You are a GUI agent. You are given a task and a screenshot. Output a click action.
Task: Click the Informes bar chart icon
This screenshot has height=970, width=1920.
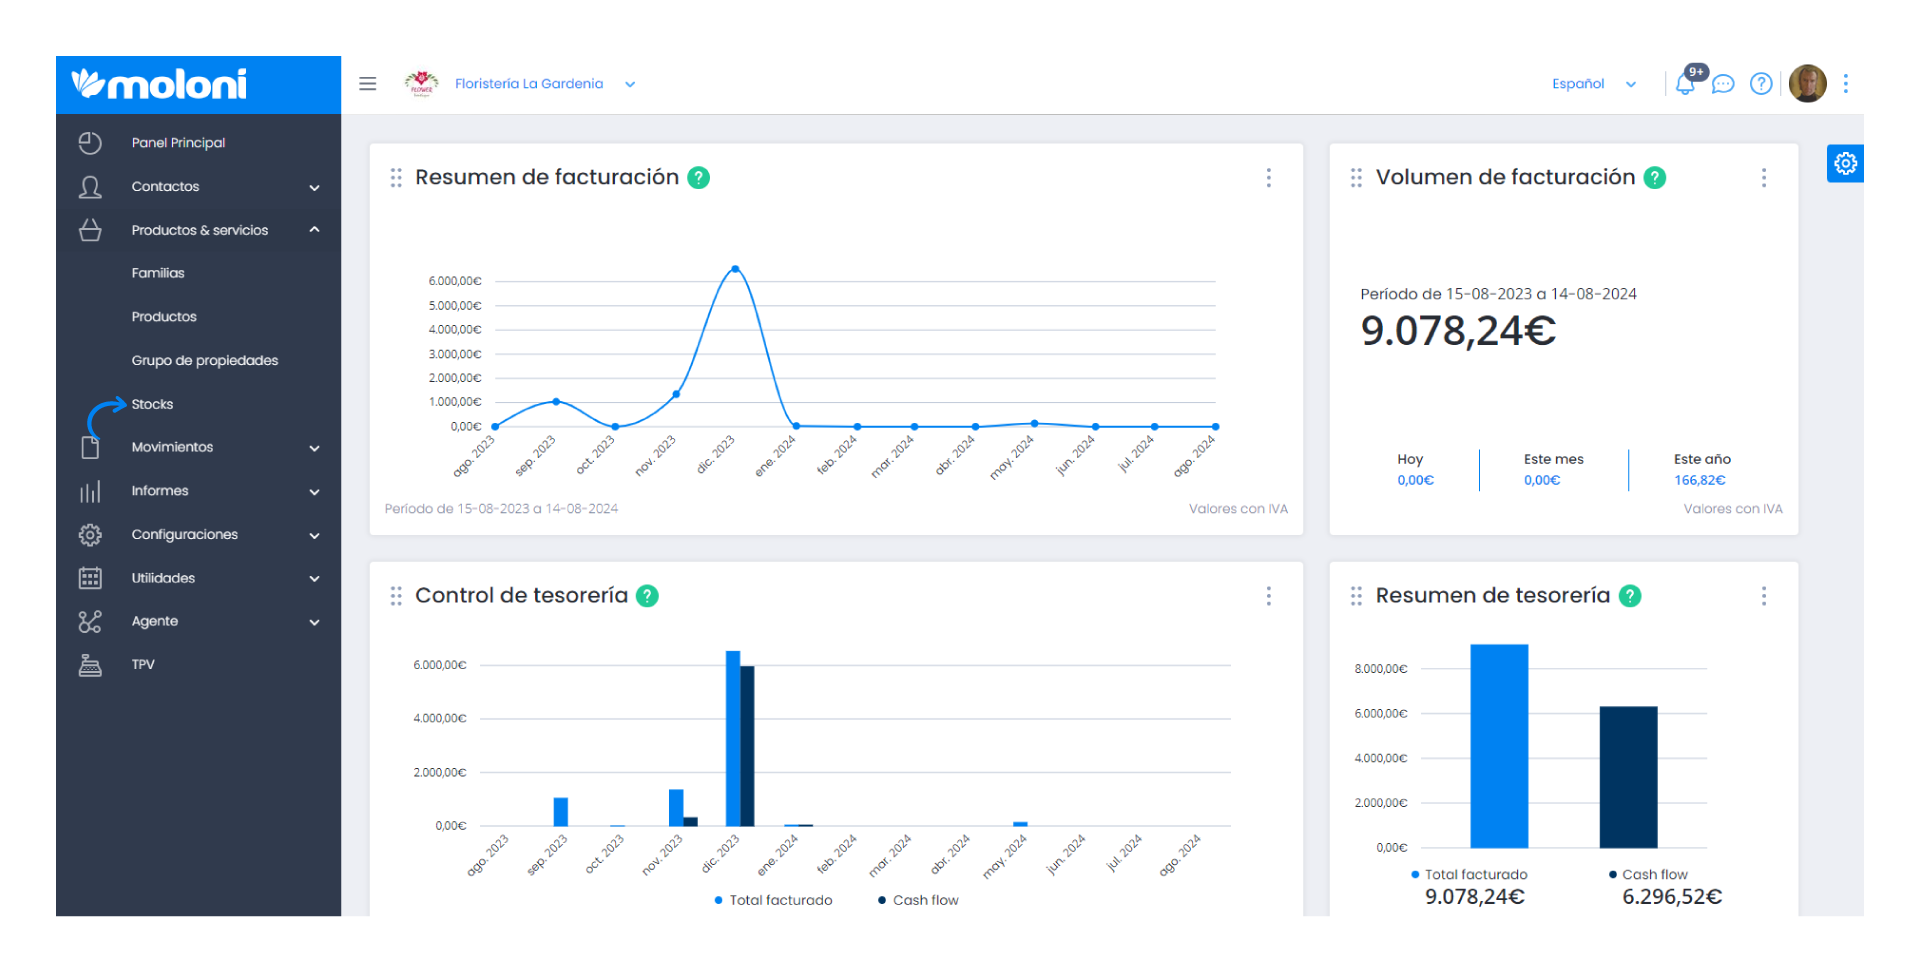[90, 491]
